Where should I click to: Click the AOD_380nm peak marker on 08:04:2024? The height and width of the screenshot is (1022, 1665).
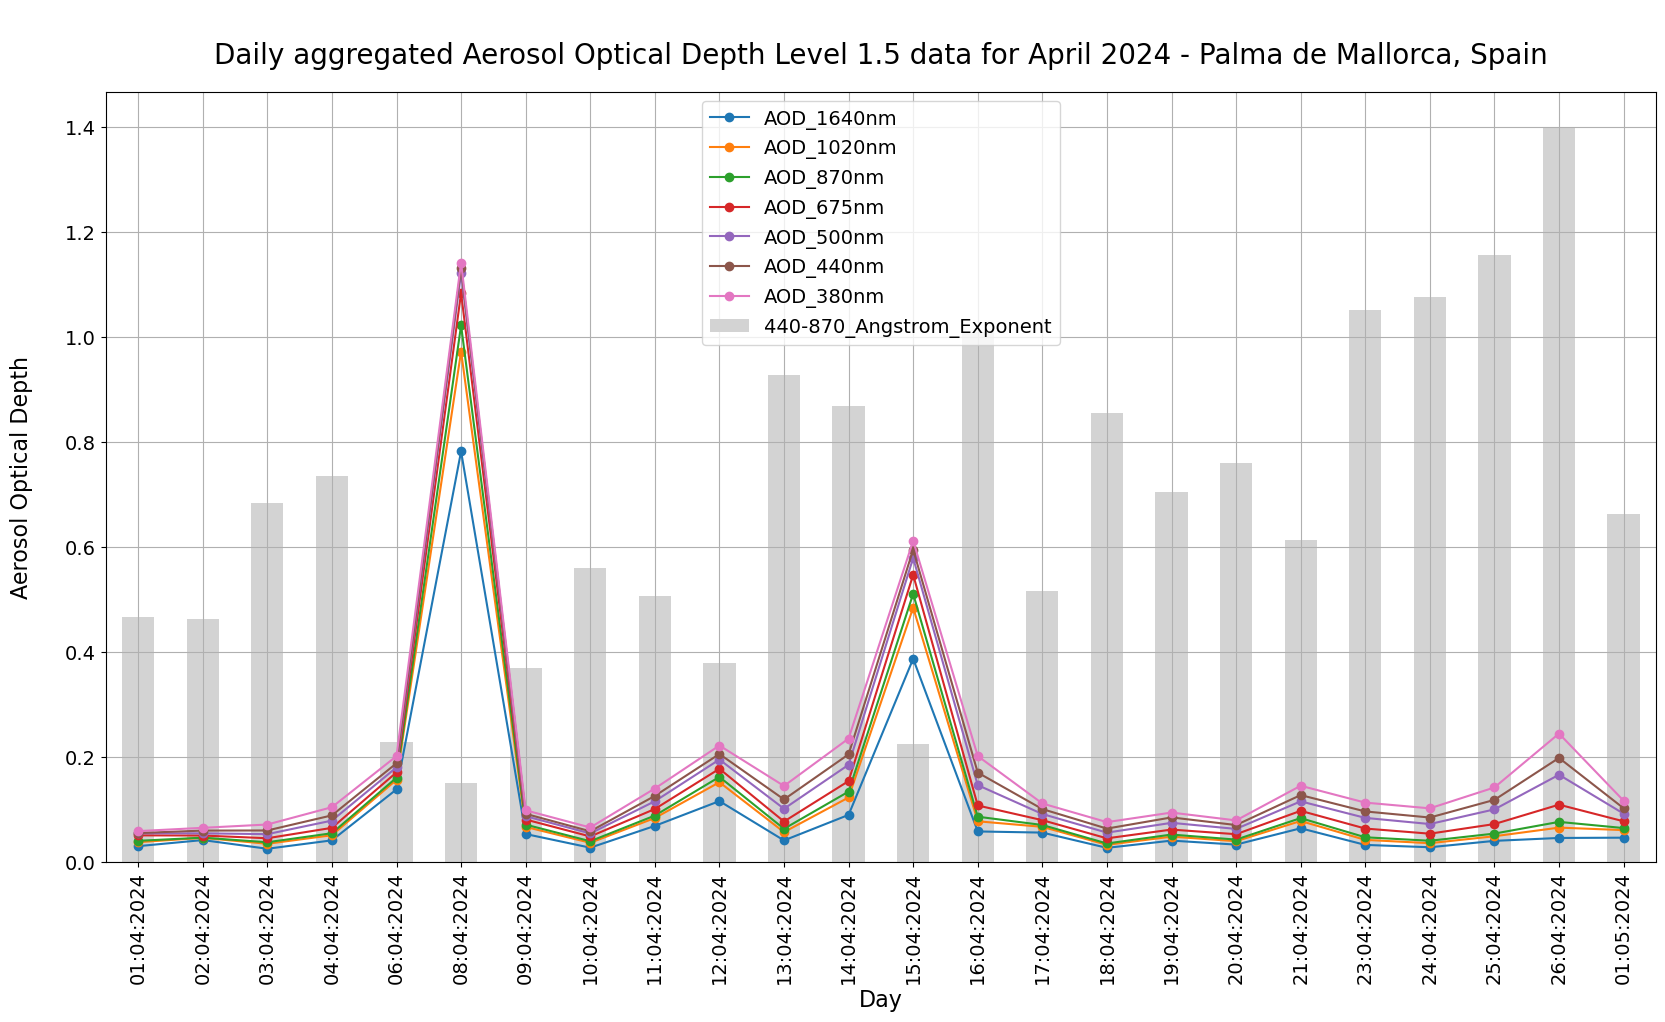click(x=461, y=264)
